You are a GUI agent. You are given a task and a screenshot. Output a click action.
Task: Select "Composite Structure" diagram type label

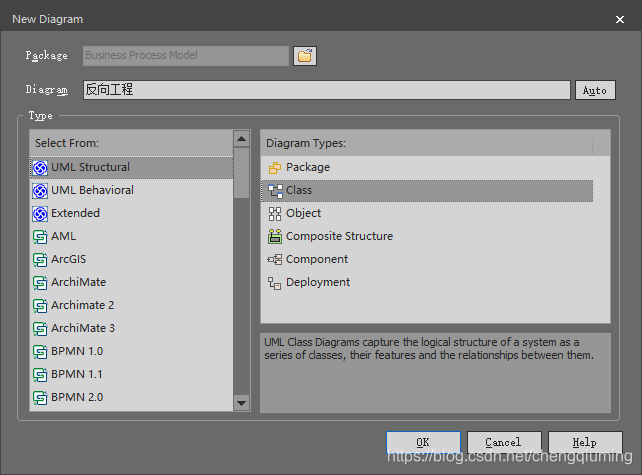tap(339, 236)
